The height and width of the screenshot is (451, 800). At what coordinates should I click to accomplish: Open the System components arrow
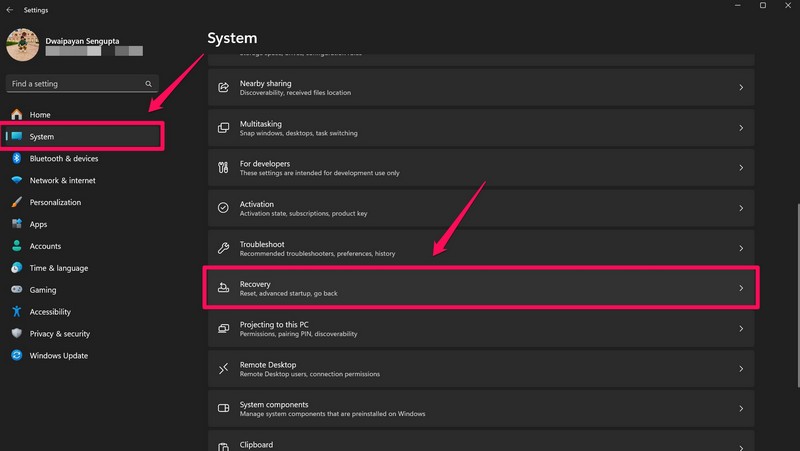click(741, 409)
